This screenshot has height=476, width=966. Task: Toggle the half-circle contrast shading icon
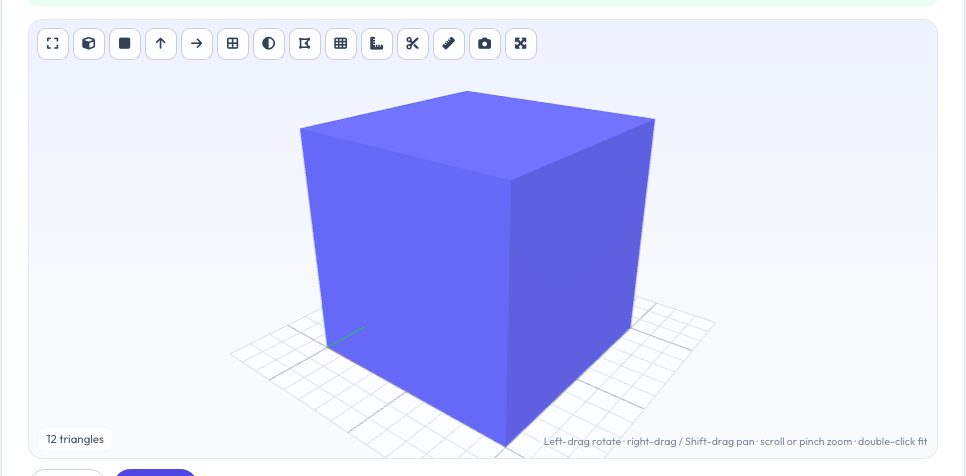[269, 44]
